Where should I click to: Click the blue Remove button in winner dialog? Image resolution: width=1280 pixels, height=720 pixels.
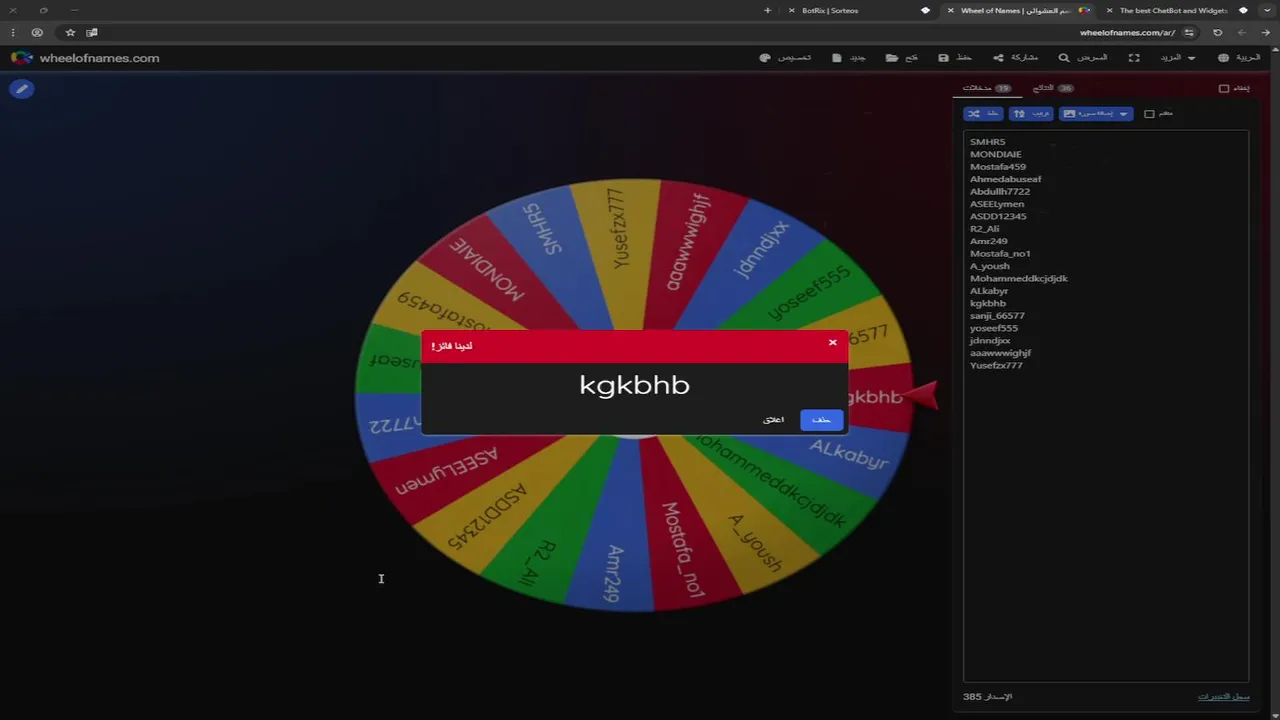point(821,420)
